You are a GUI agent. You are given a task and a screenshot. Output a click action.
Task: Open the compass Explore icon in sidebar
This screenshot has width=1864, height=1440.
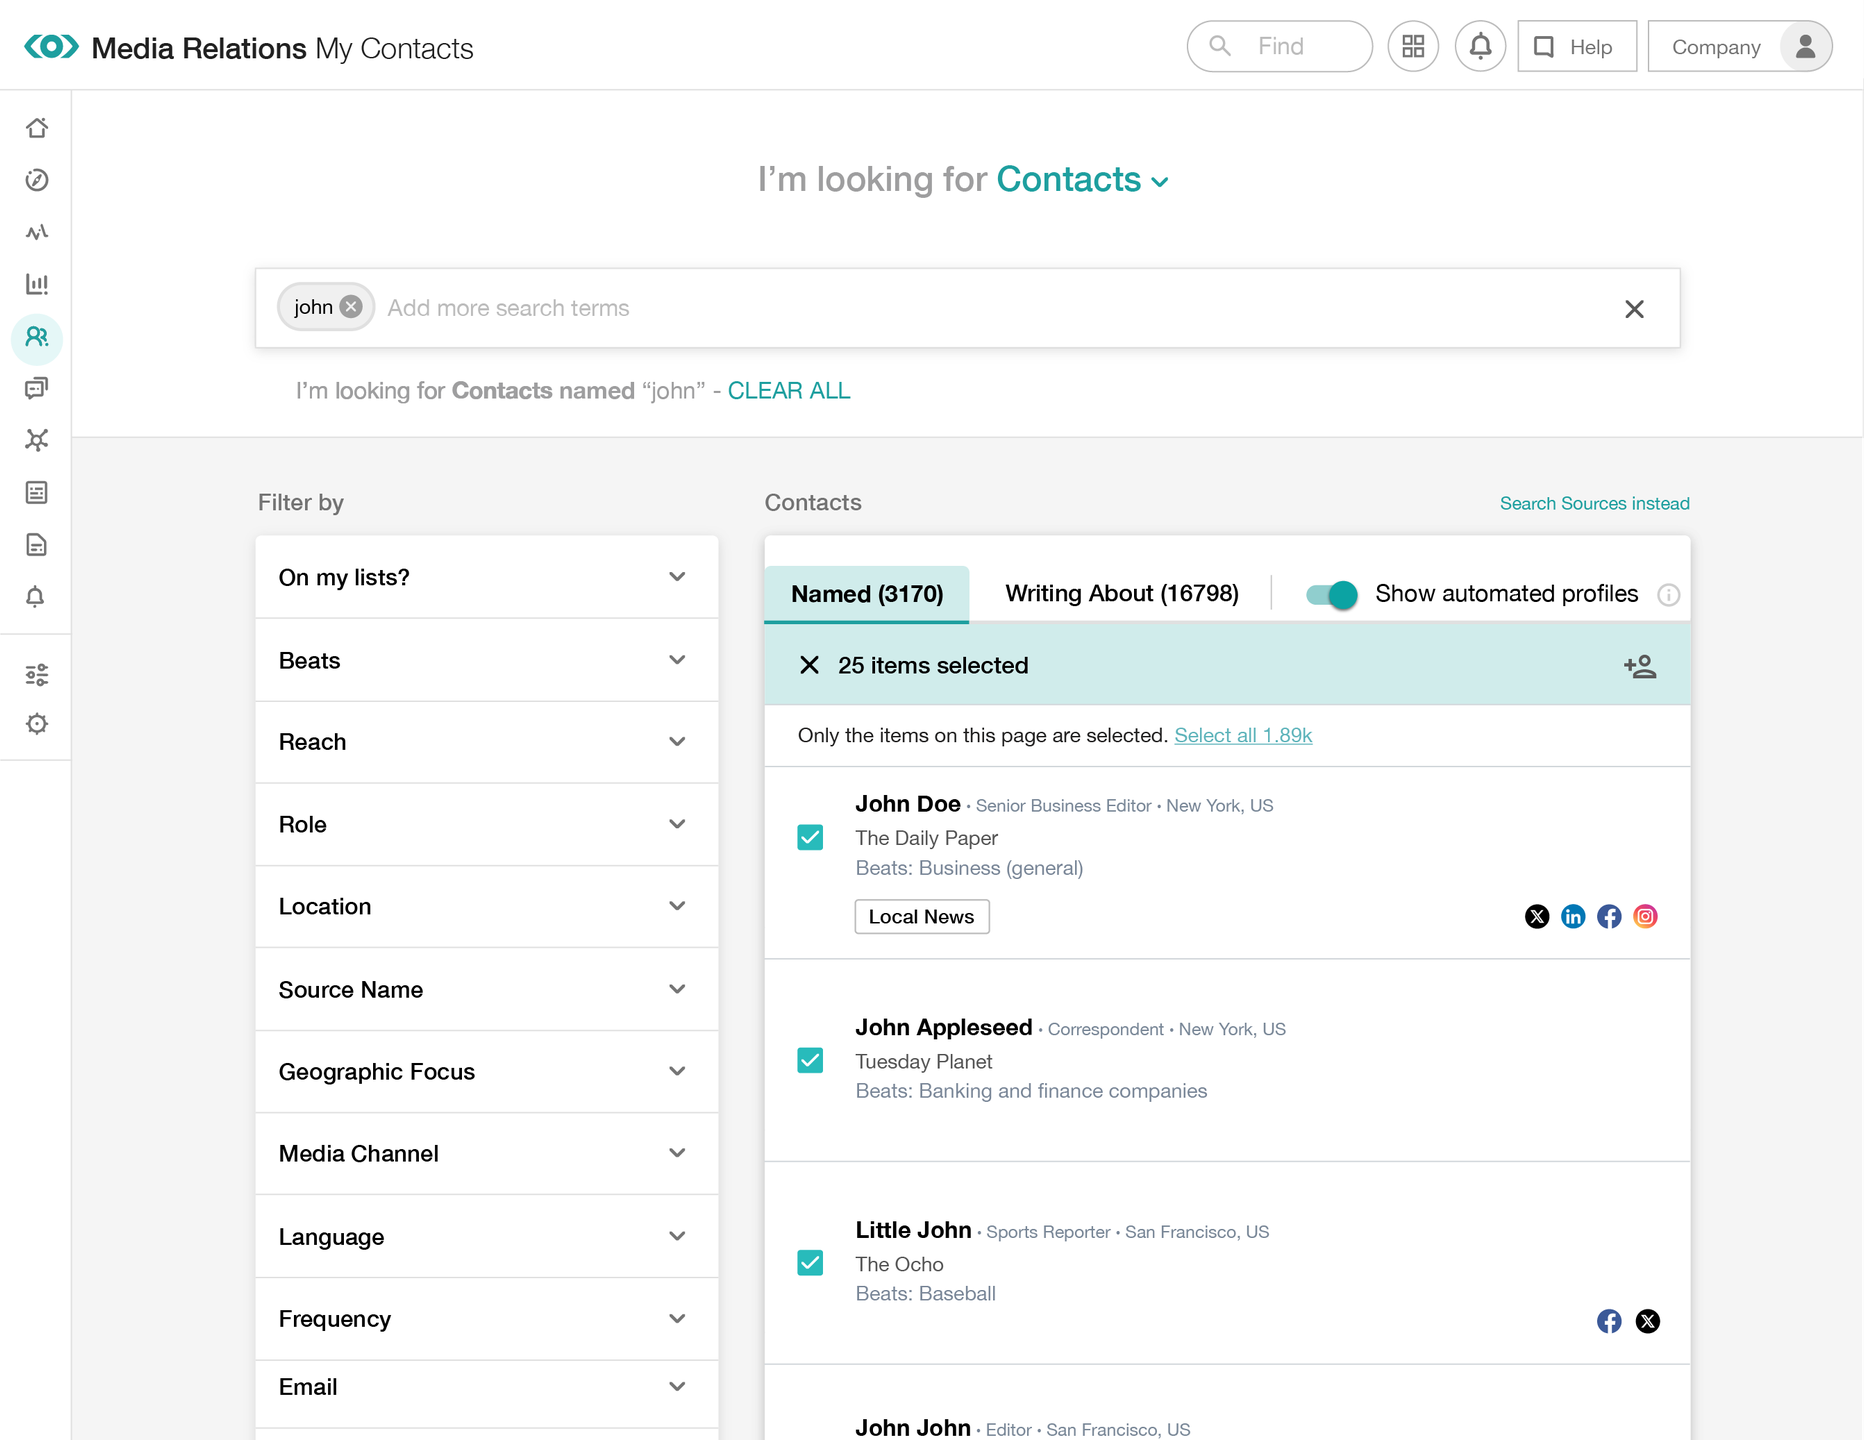pyautogui.click(x=37, y=180)
